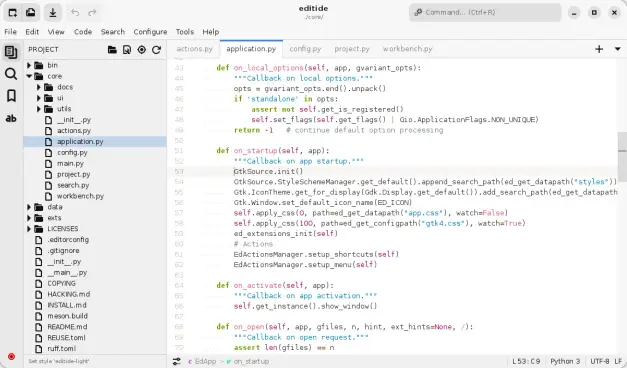627x368 pixels.
Task: Add a new tab with plus icon
Action: click(599, 49)
